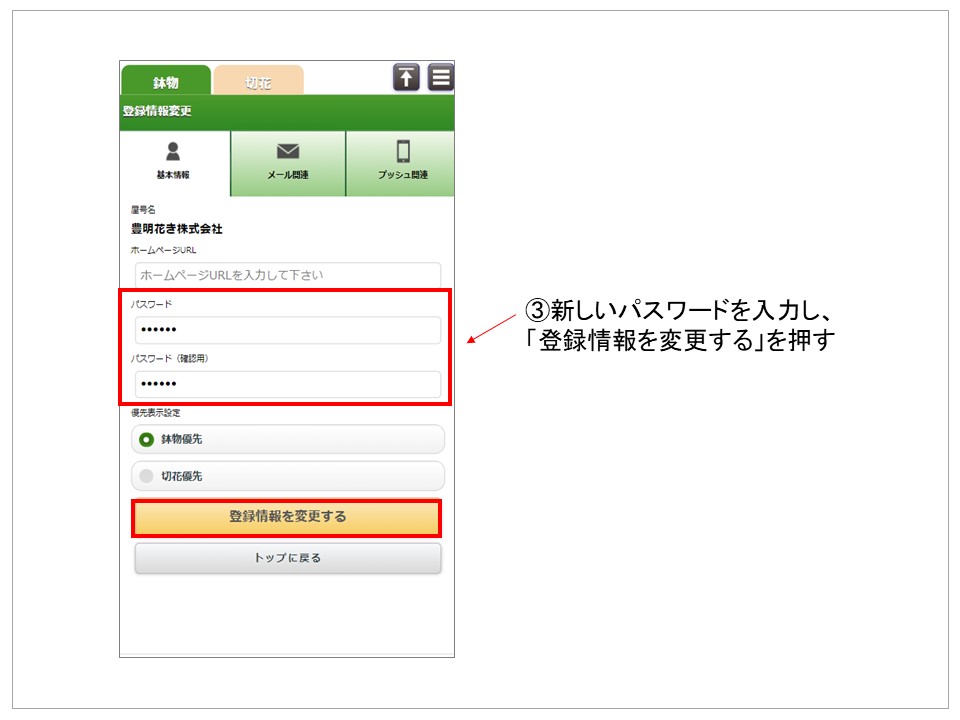Screen dimensions: 960x720
Task: Select the 鉢物優先 radio option
Action: click(x=288, y=440)
